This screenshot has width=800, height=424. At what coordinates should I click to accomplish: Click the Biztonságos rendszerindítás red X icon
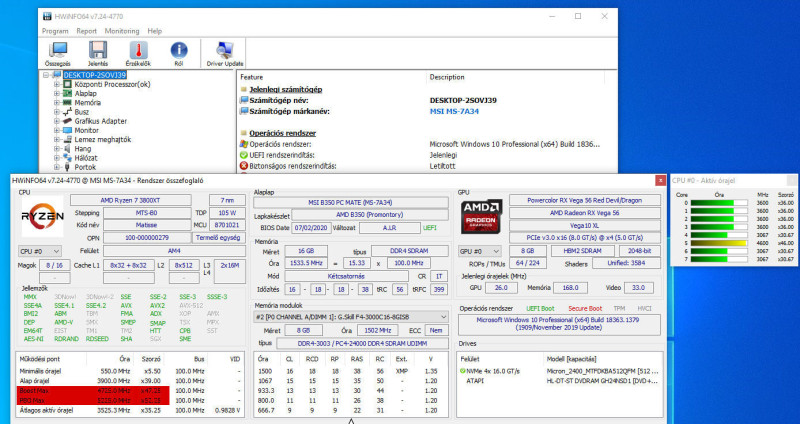coord(244,166)
